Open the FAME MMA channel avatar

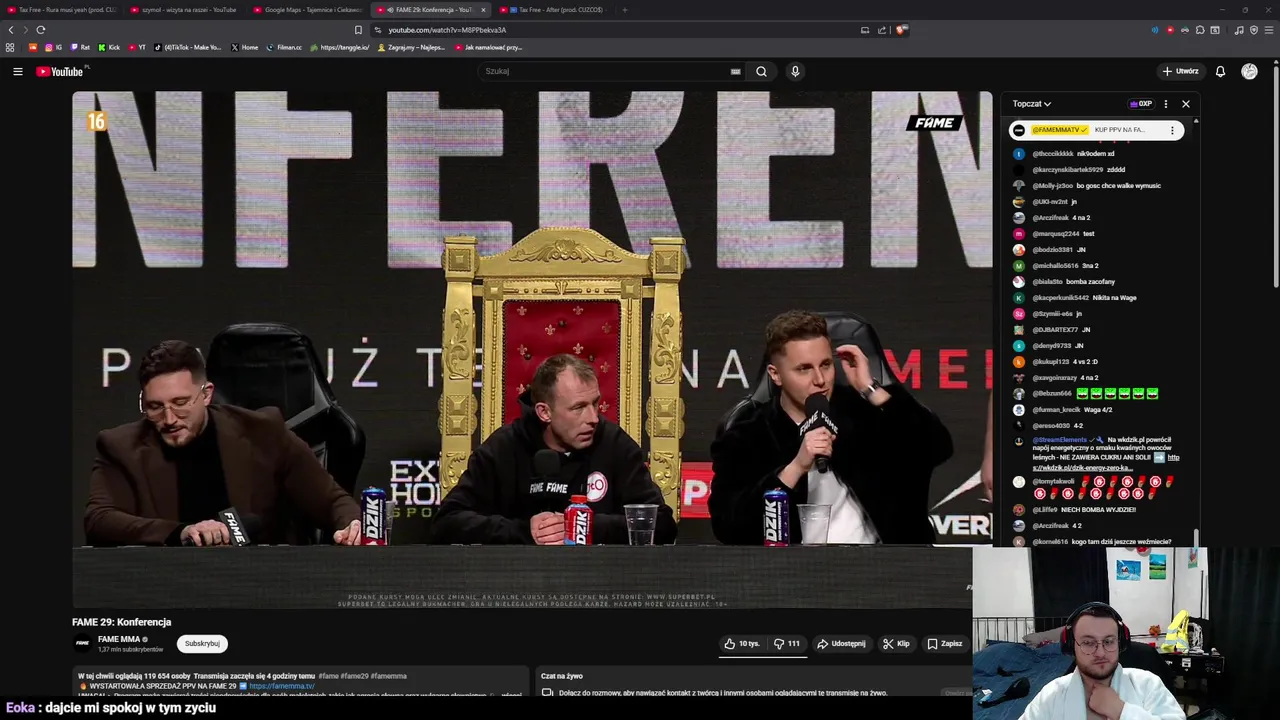pos(82,643)
